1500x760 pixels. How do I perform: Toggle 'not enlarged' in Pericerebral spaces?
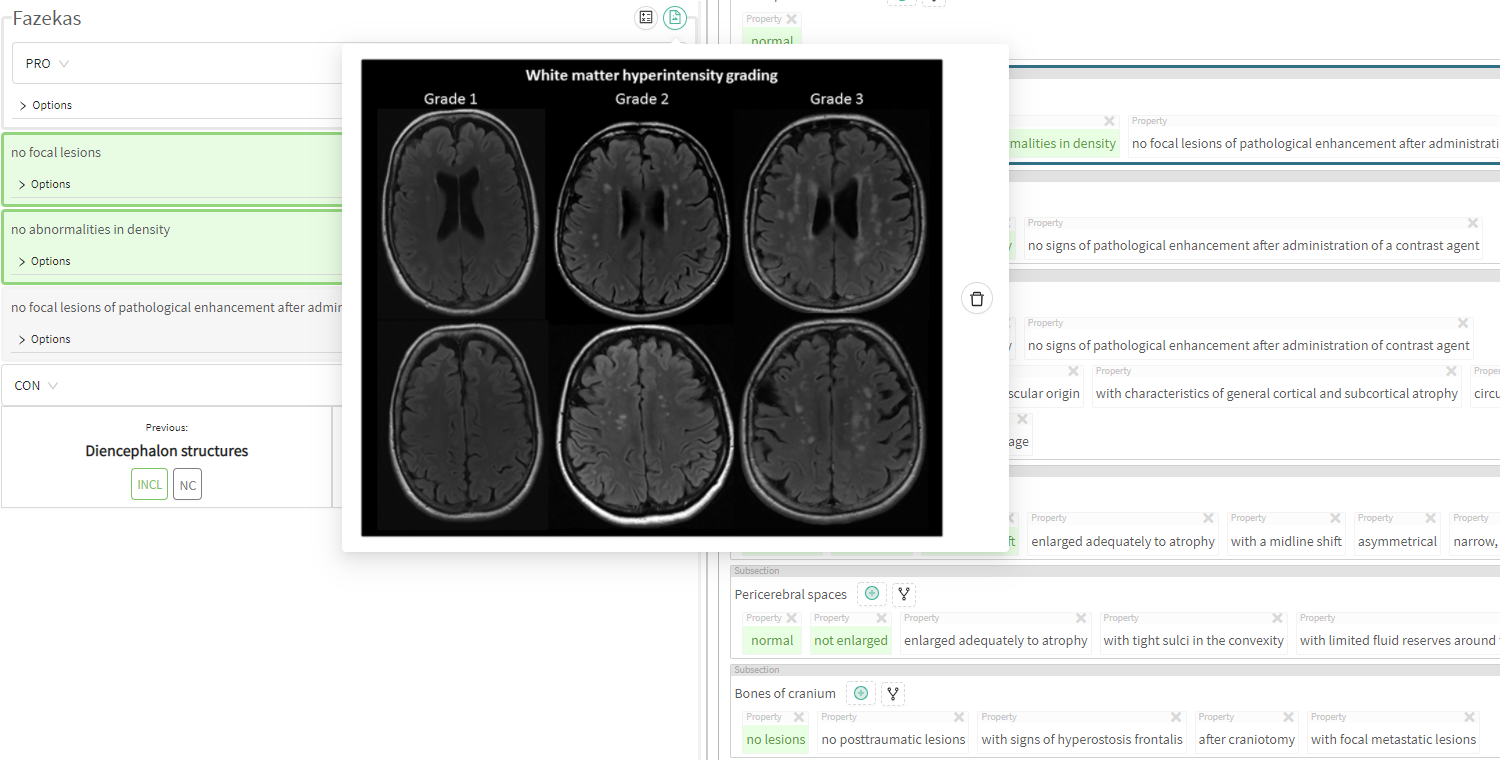[851, 640]
